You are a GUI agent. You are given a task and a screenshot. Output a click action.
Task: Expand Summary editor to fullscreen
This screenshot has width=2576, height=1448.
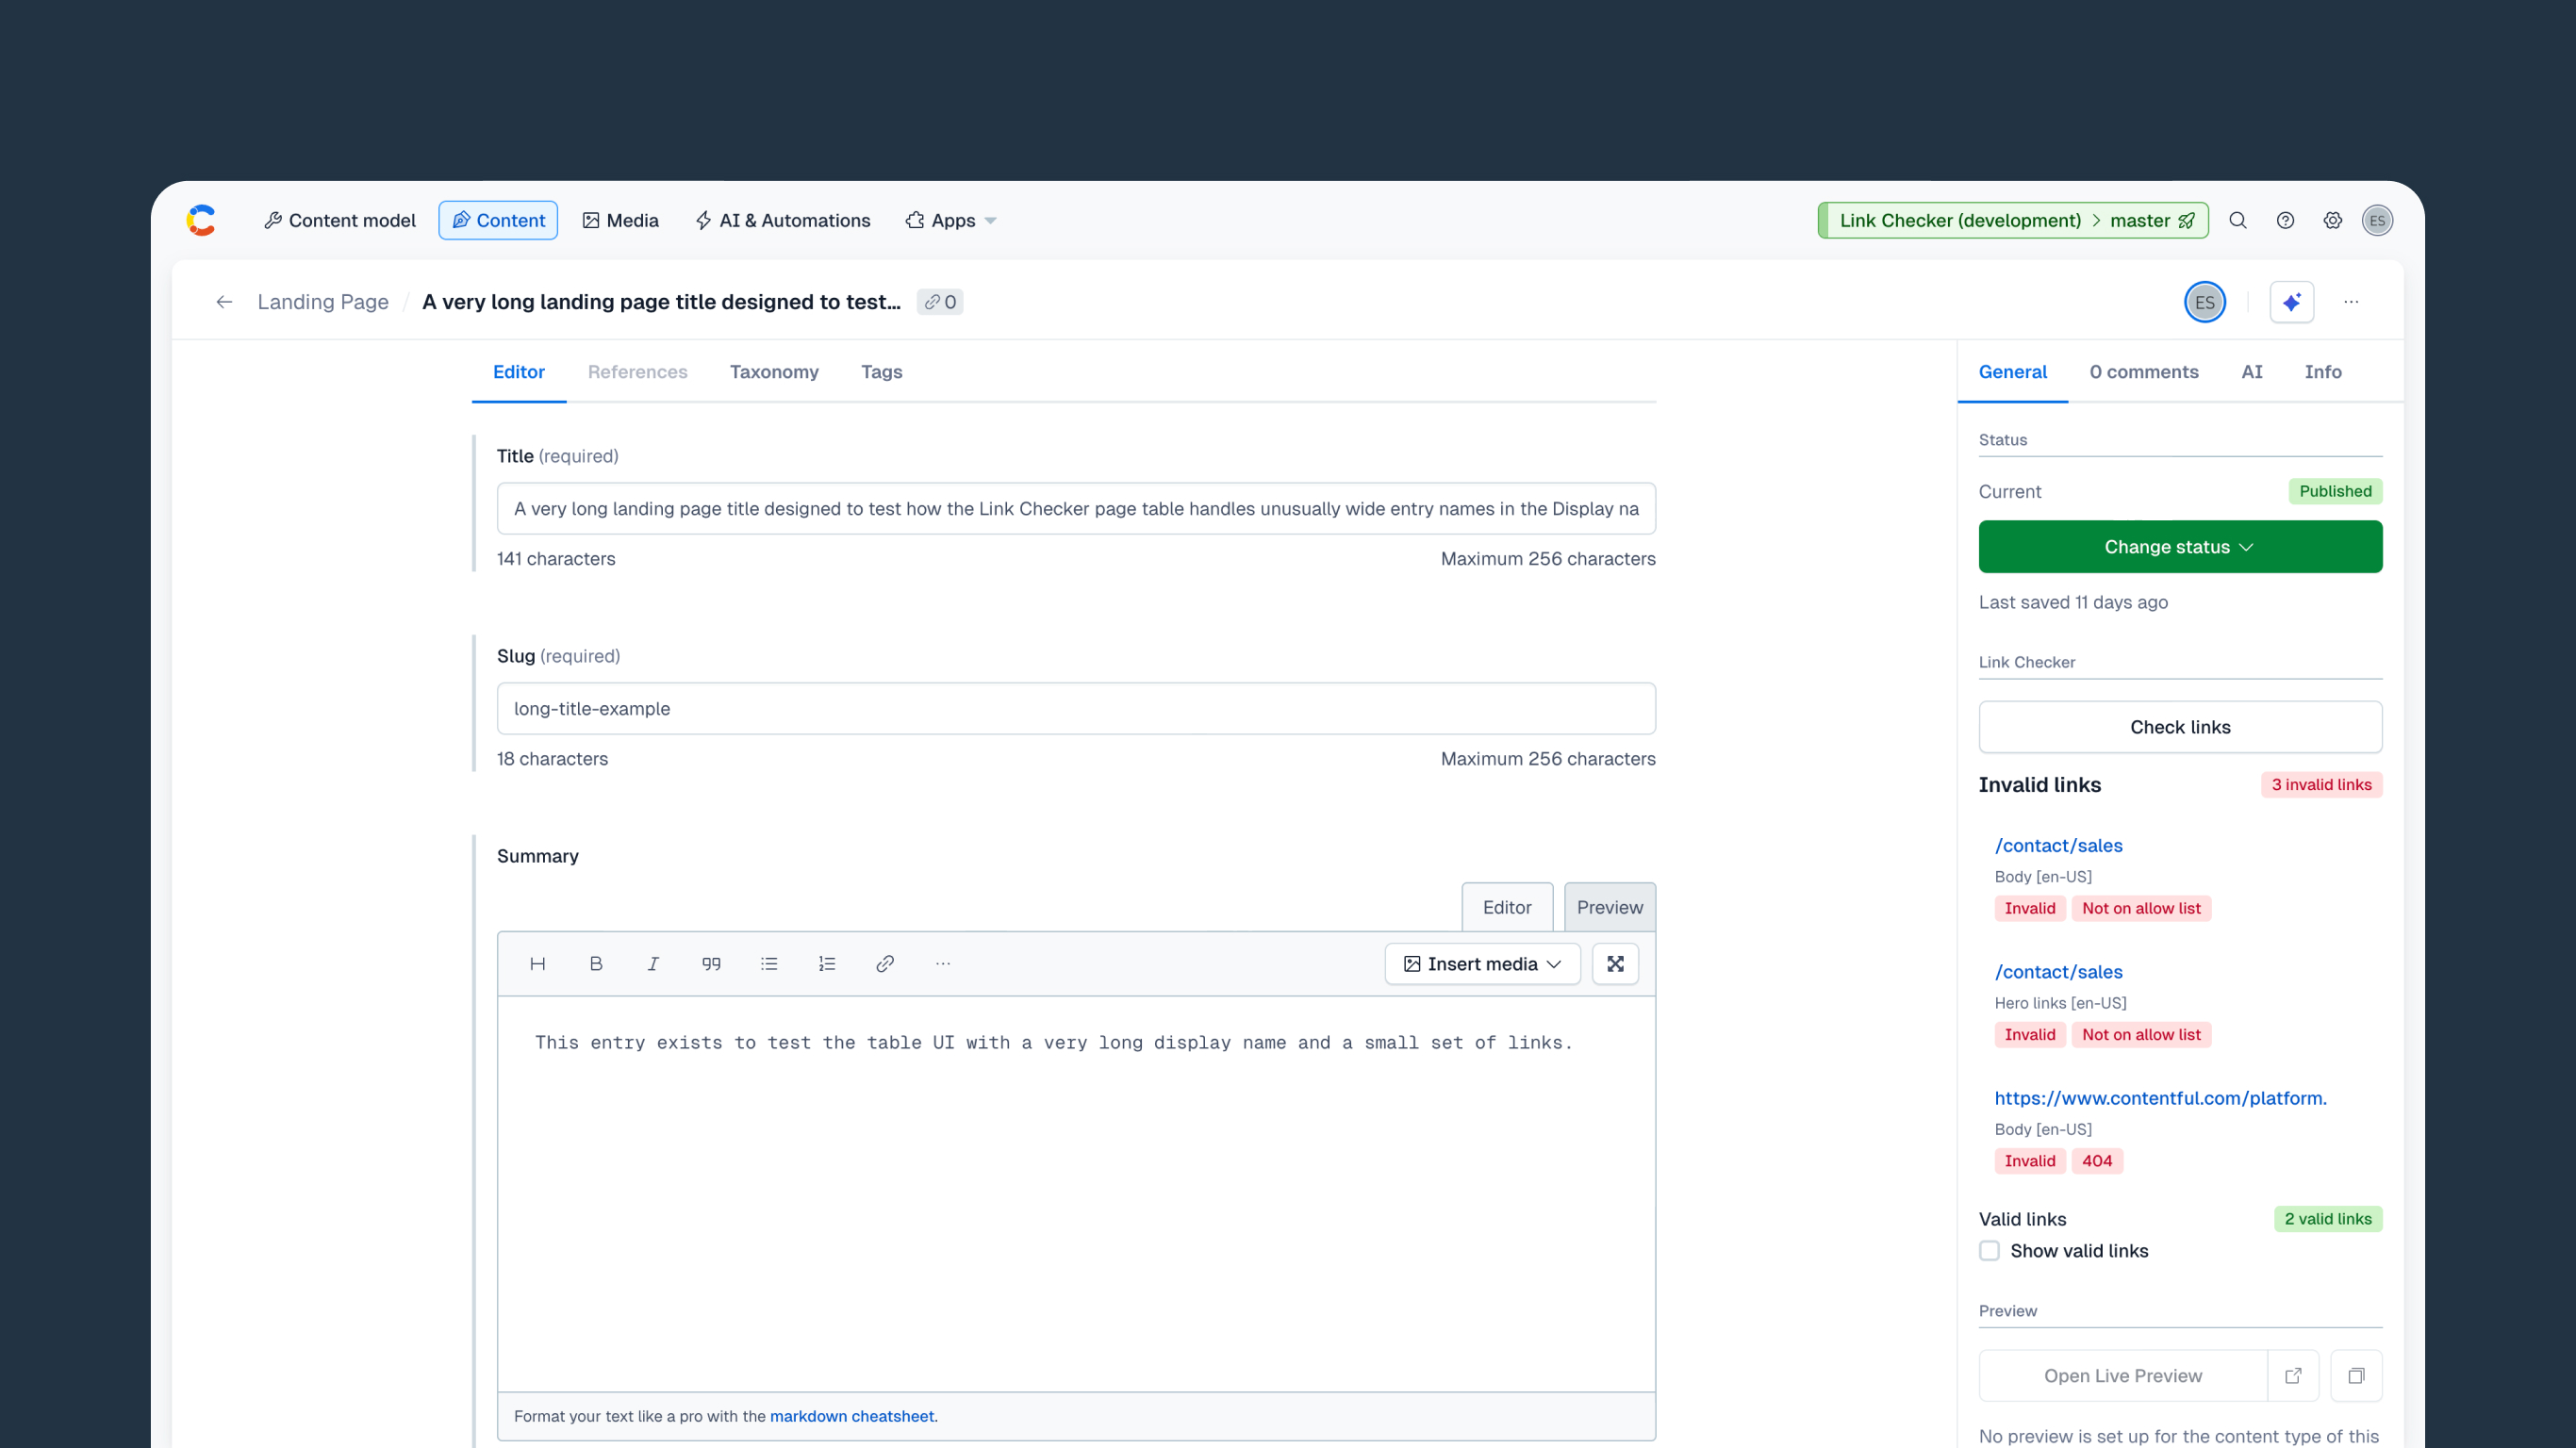[1615, 964]
